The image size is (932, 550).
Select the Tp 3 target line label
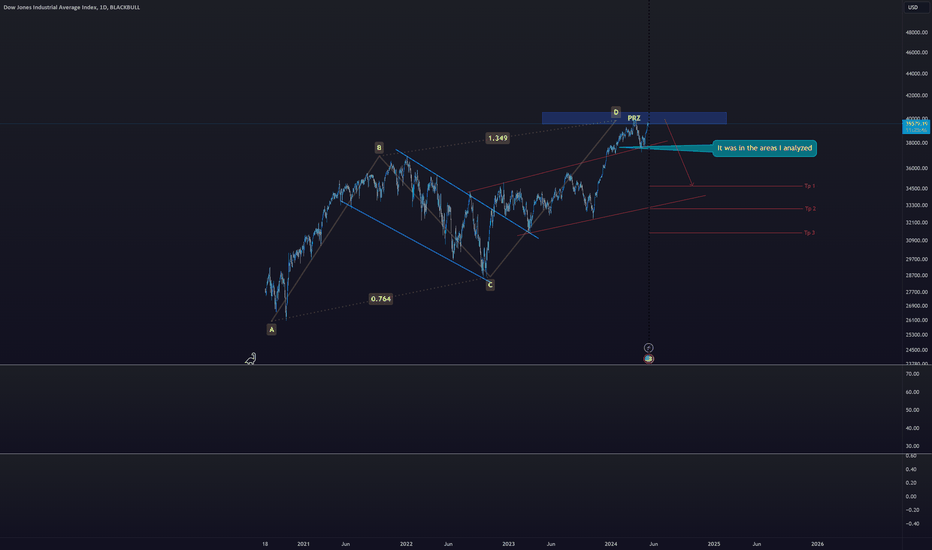(x=809, y=232)
